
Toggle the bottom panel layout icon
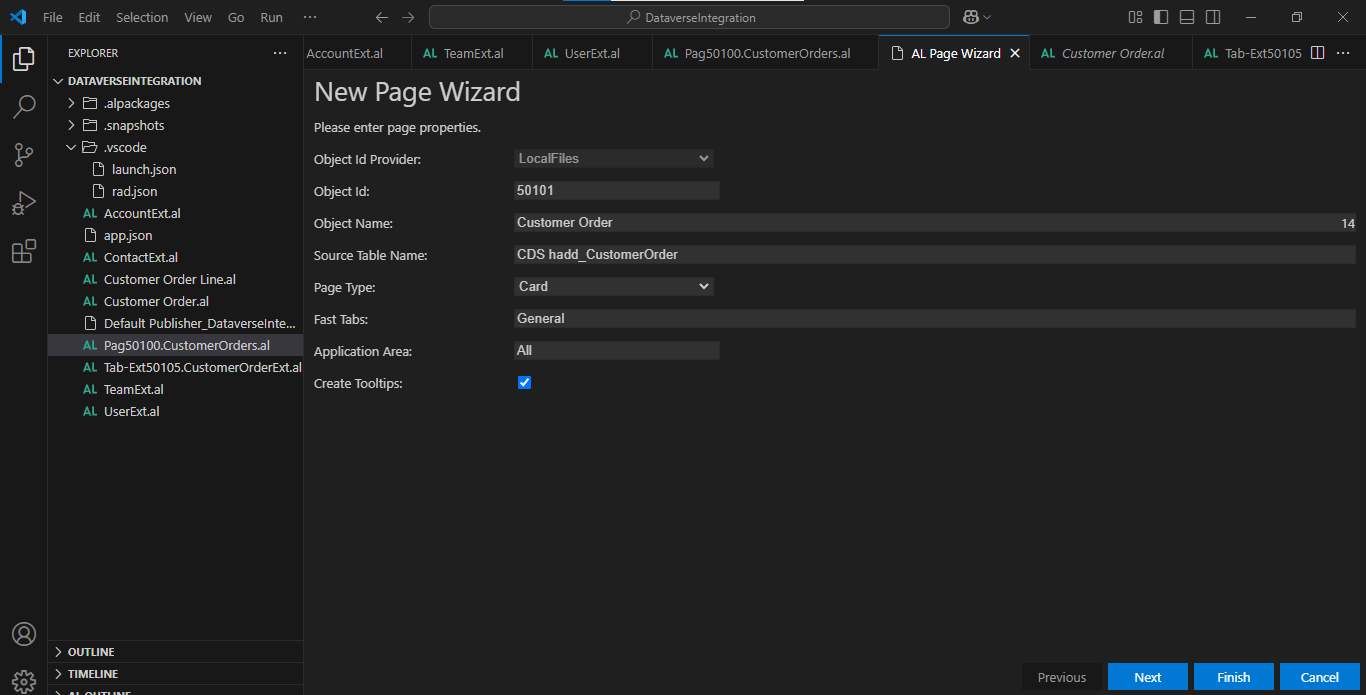pos(1187,17)
